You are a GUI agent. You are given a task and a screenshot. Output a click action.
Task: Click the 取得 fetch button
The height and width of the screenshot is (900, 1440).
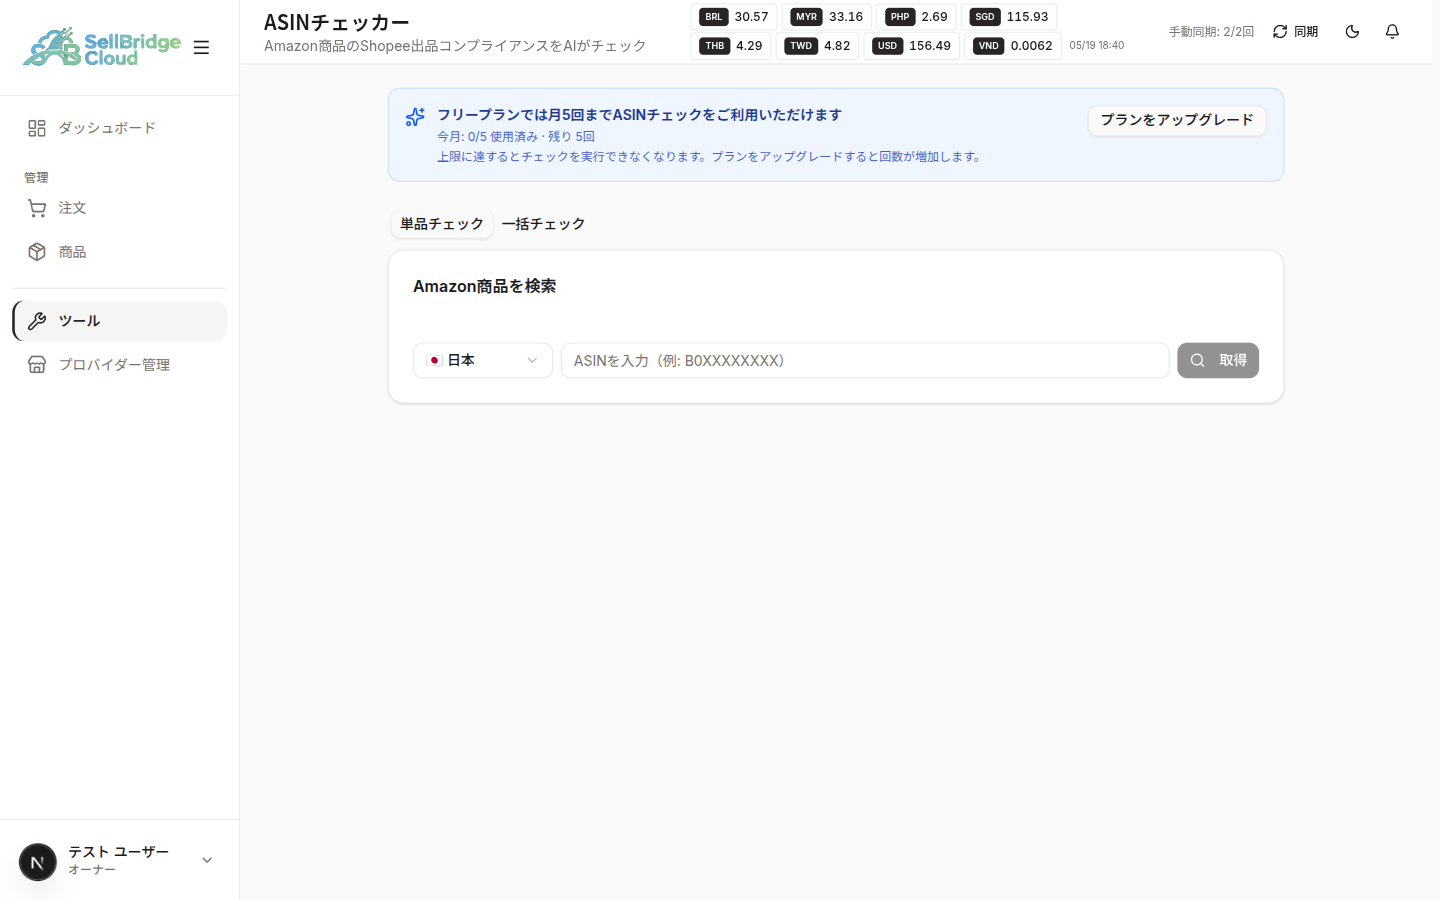(1218, 361)
